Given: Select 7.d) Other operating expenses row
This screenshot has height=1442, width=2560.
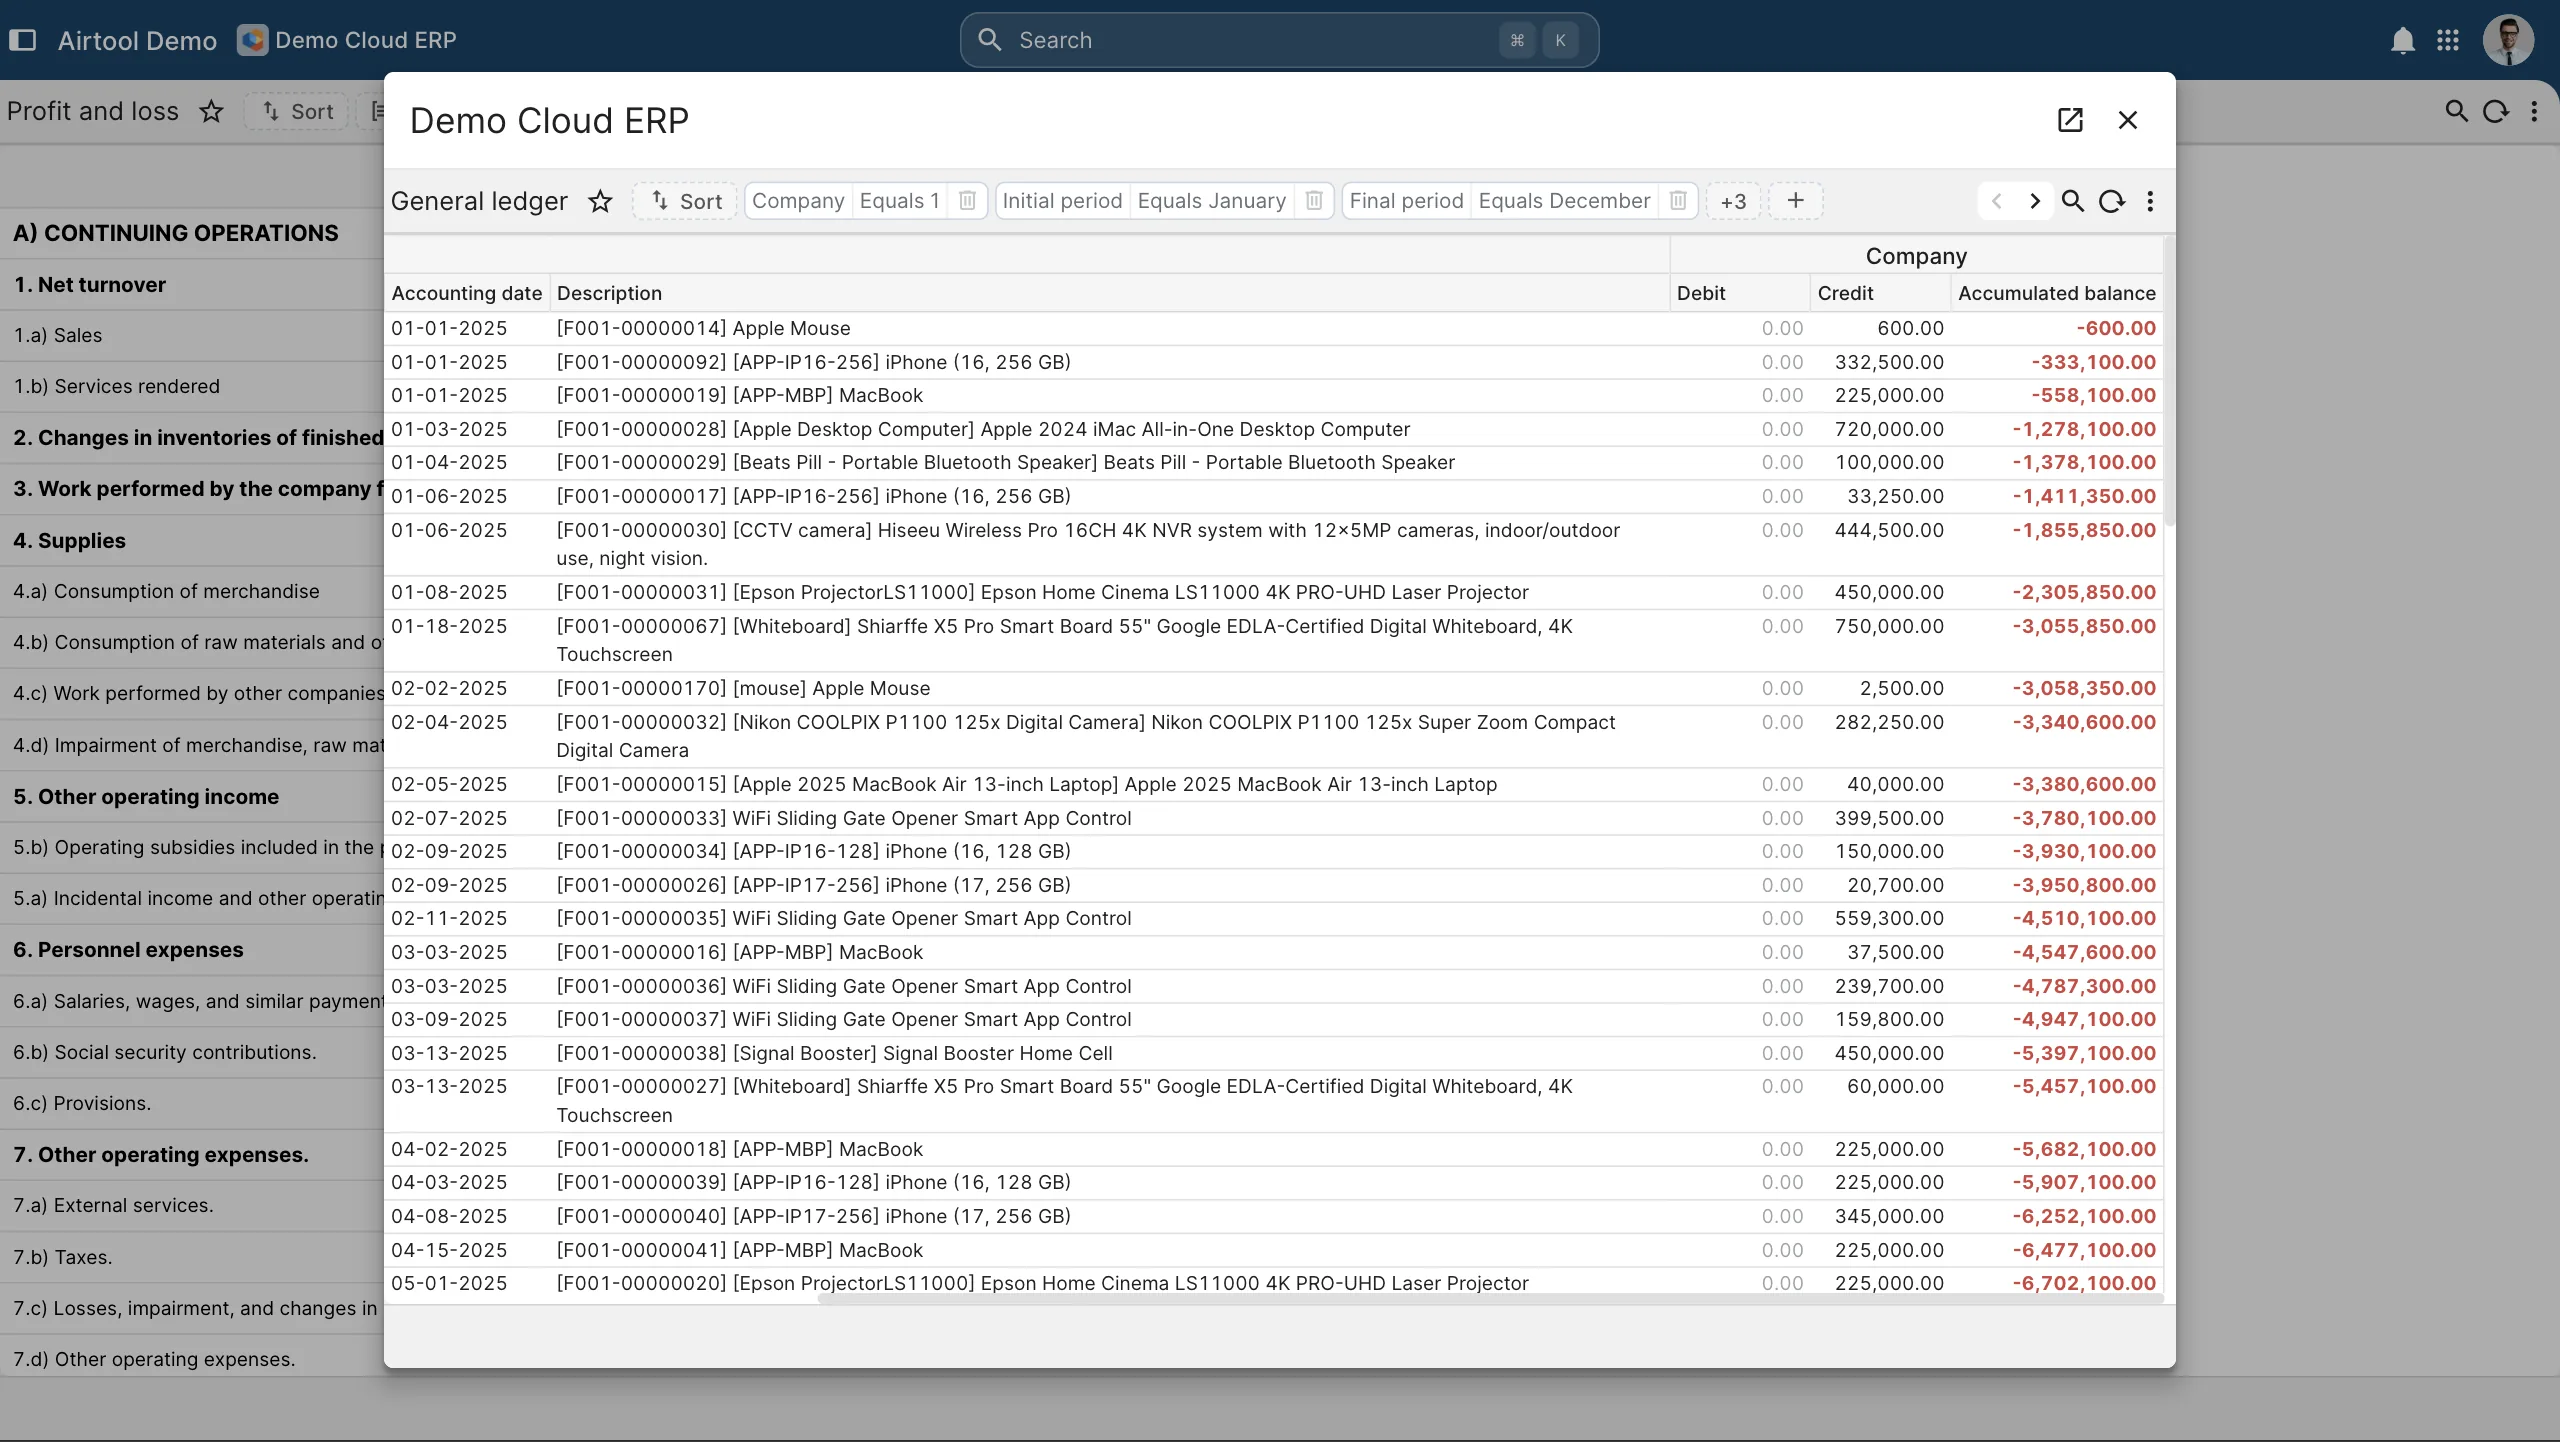Looking at the screenshot, I should coord(192,1359).
